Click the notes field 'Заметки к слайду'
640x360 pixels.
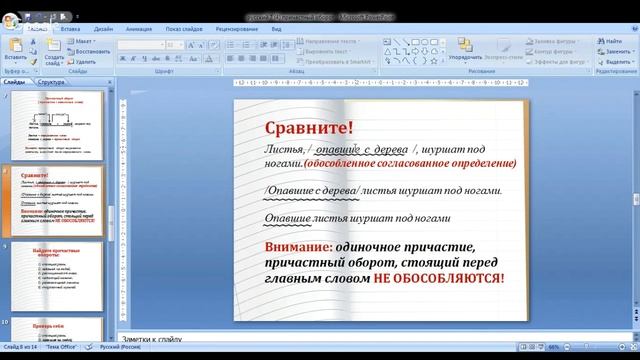click(x=375, y=338)
